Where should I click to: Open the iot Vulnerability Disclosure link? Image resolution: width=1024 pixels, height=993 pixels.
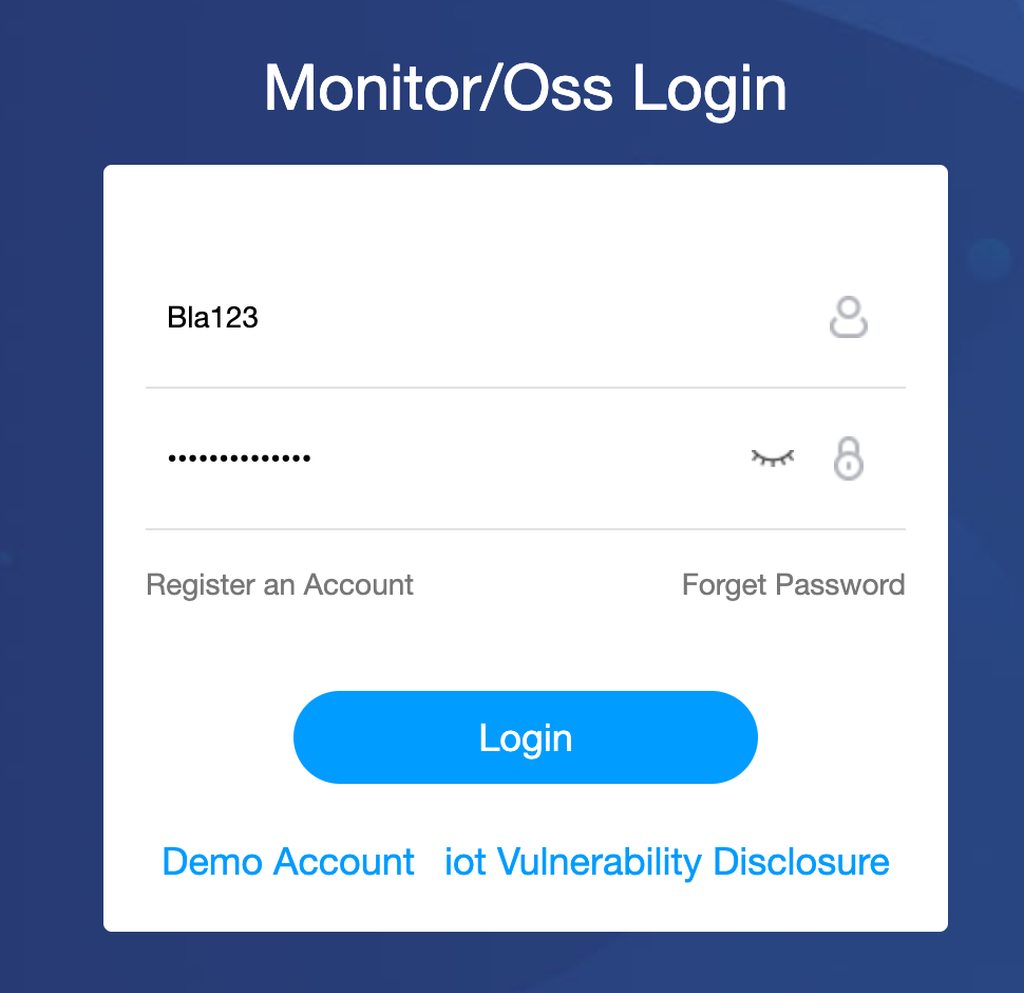pos(667,862)
